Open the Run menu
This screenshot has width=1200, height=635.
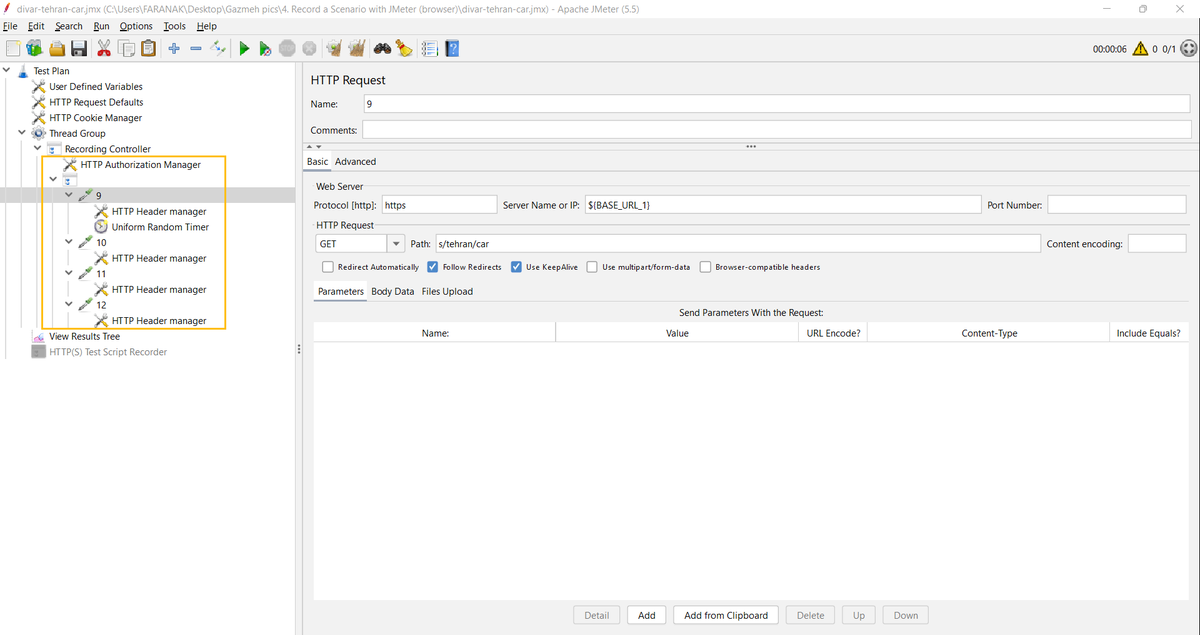pos(102,26)
